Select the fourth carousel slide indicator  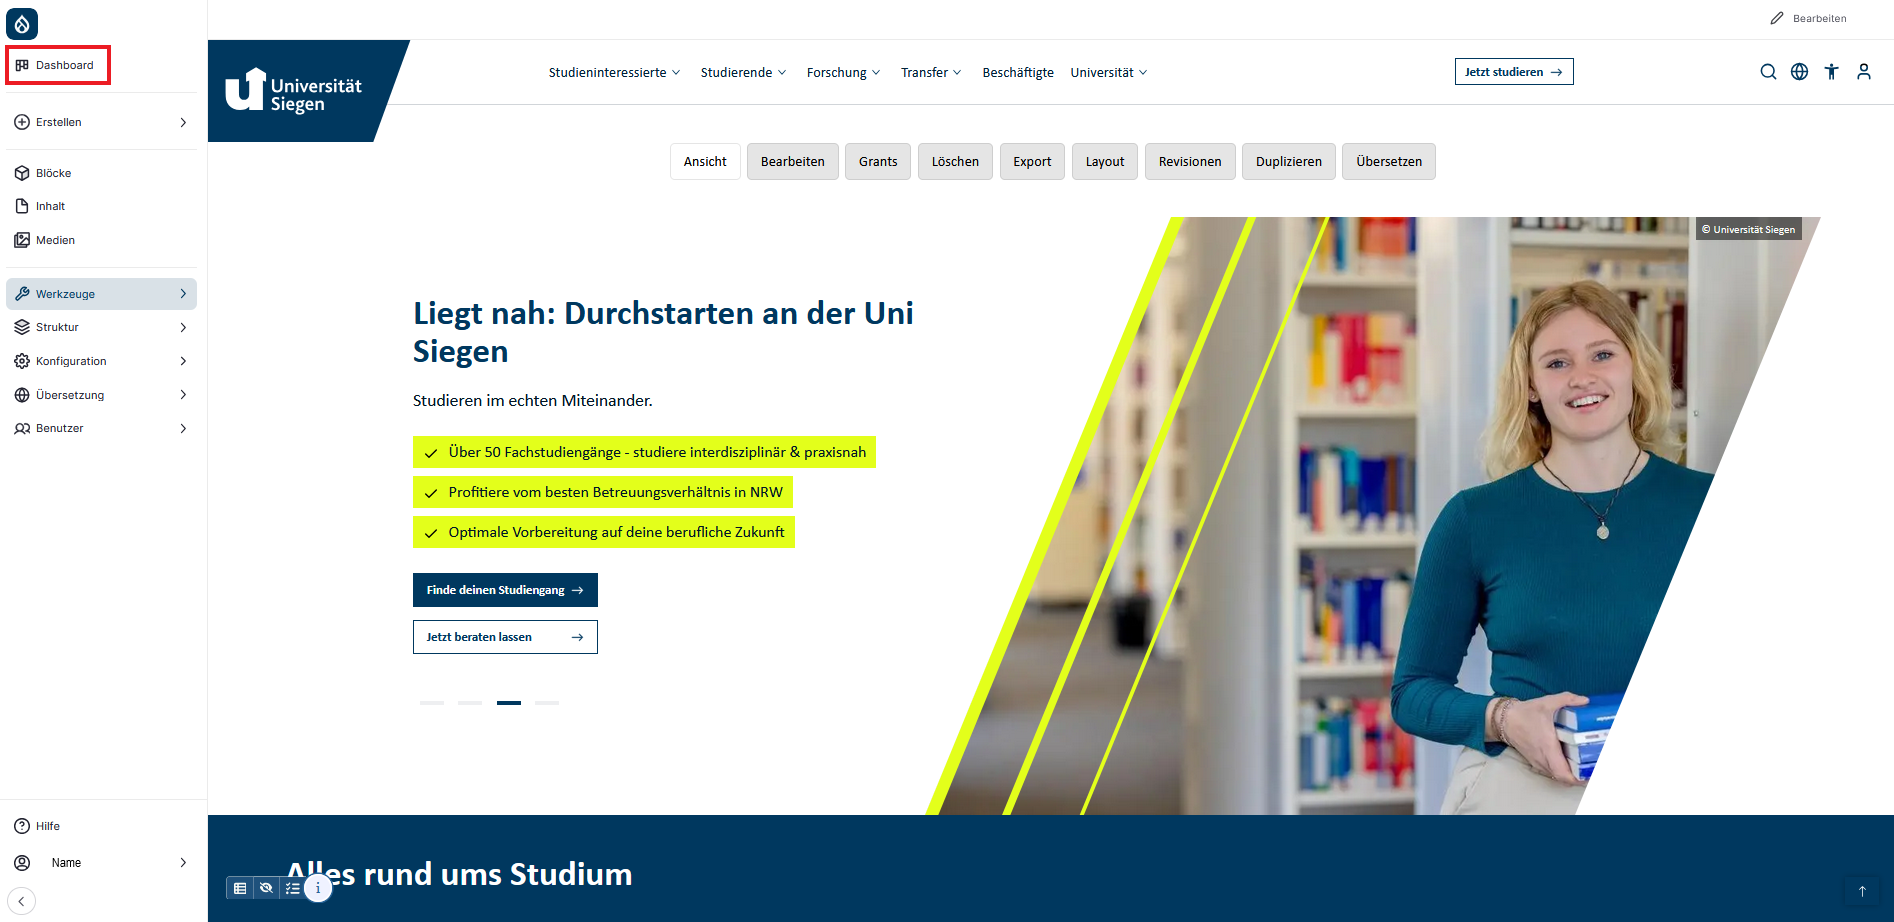point(547,703)
